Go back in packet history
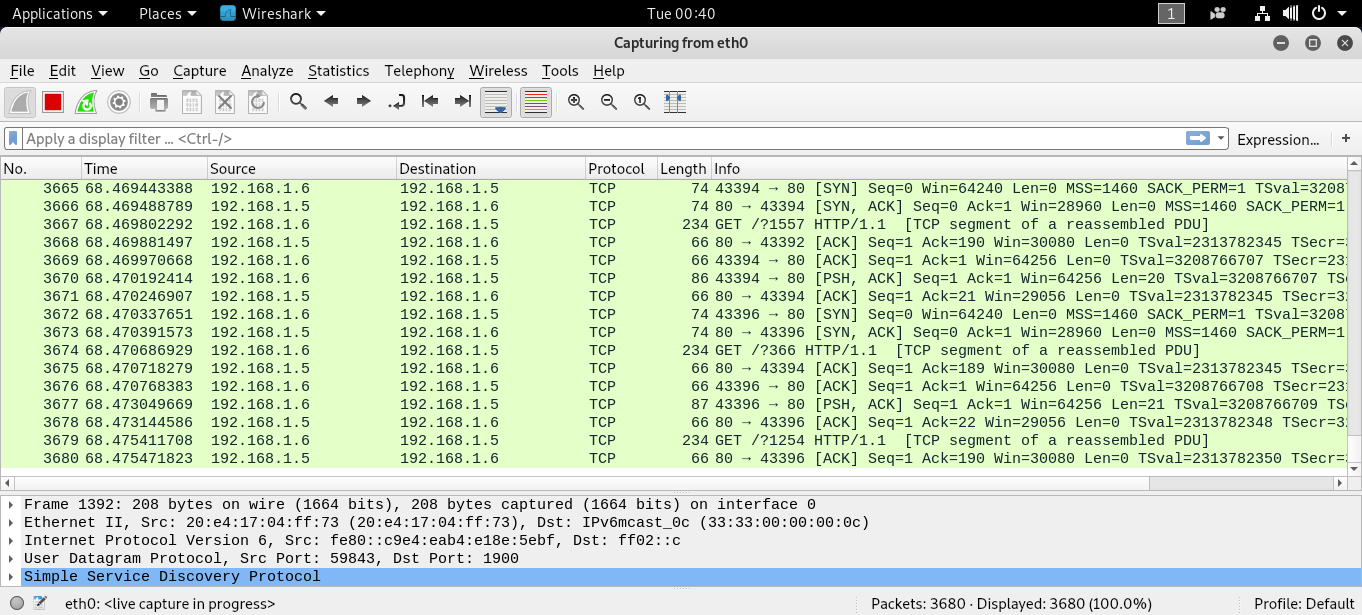Screen dimensions: 1362x615 331,101
